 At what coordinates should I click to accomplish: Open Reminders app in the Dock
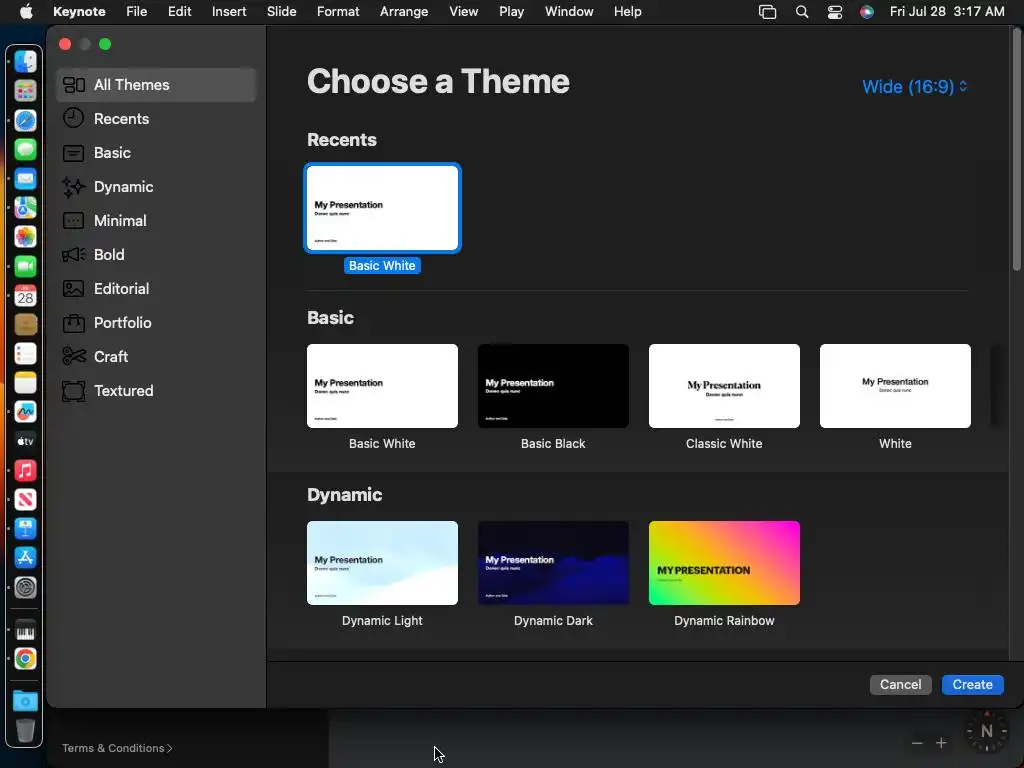click(x=25, y=353)
